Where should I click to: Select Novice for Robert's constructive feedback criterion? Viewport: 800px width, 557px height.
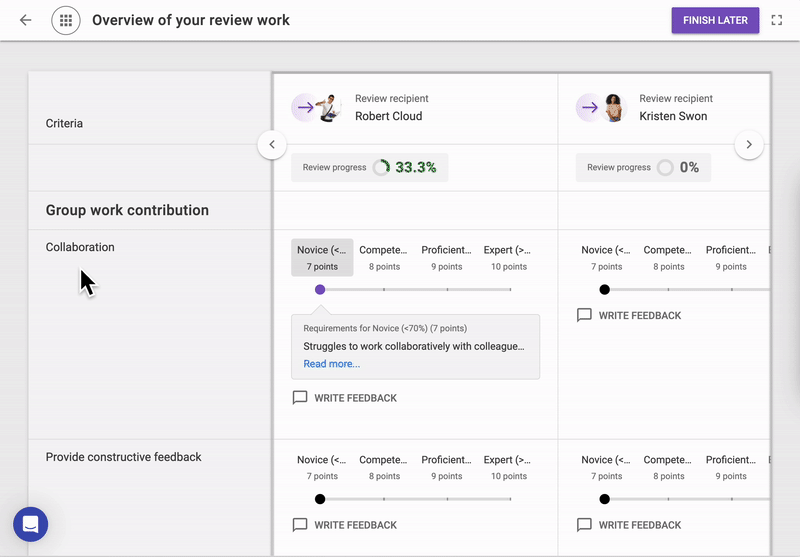pyautogui.click(x=322, y=467)
